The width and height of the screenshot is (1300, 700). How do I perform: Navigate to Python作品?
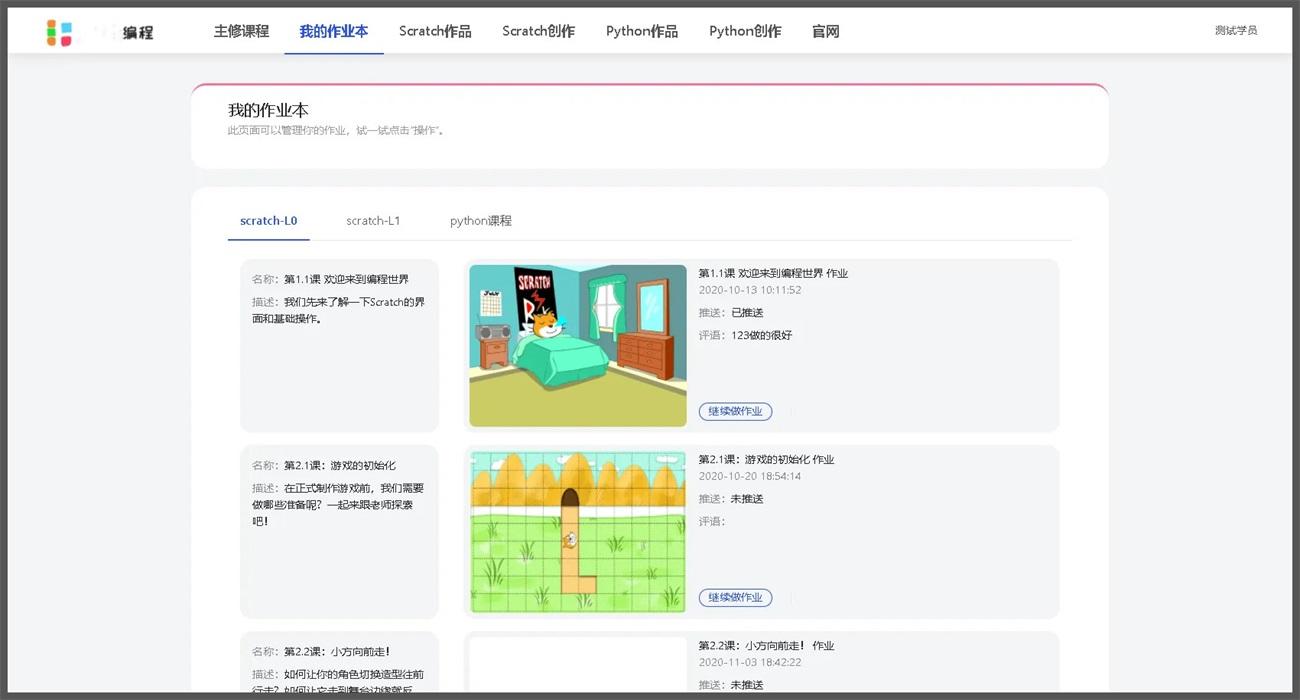tap(642, 31)
